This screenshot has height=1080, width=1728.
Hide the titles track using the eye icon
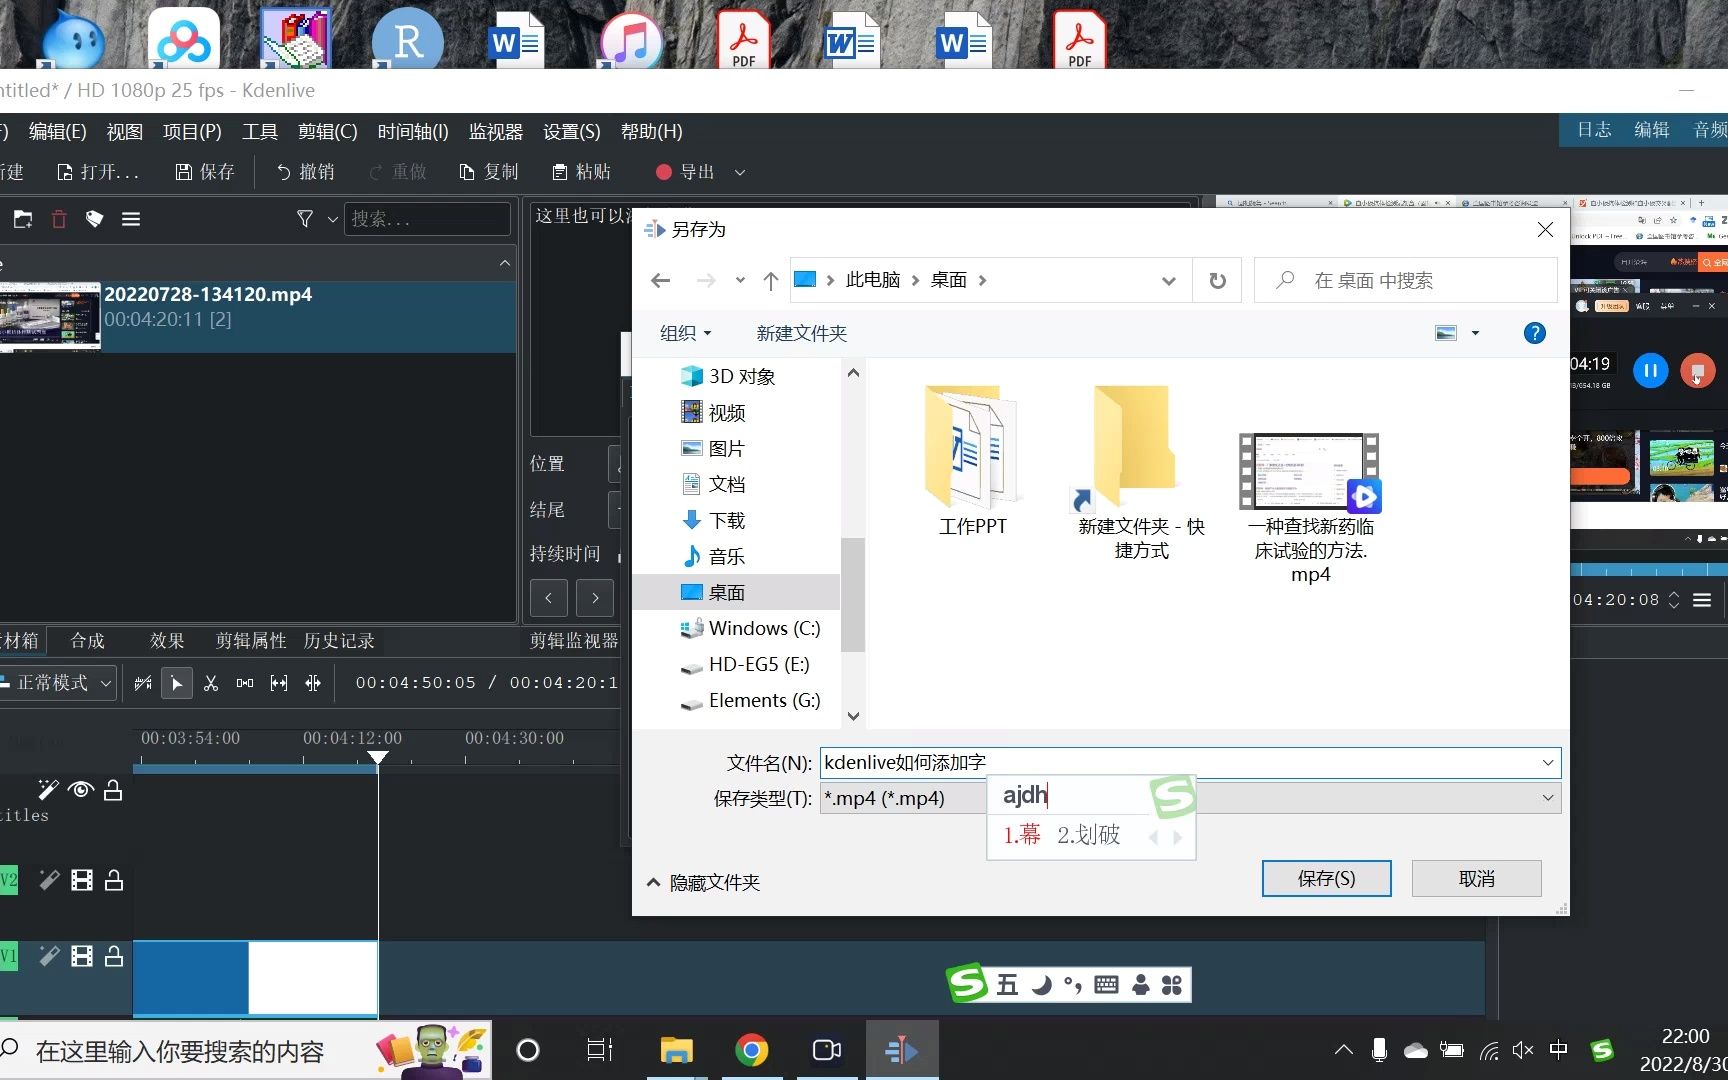(x=81, y=790)
